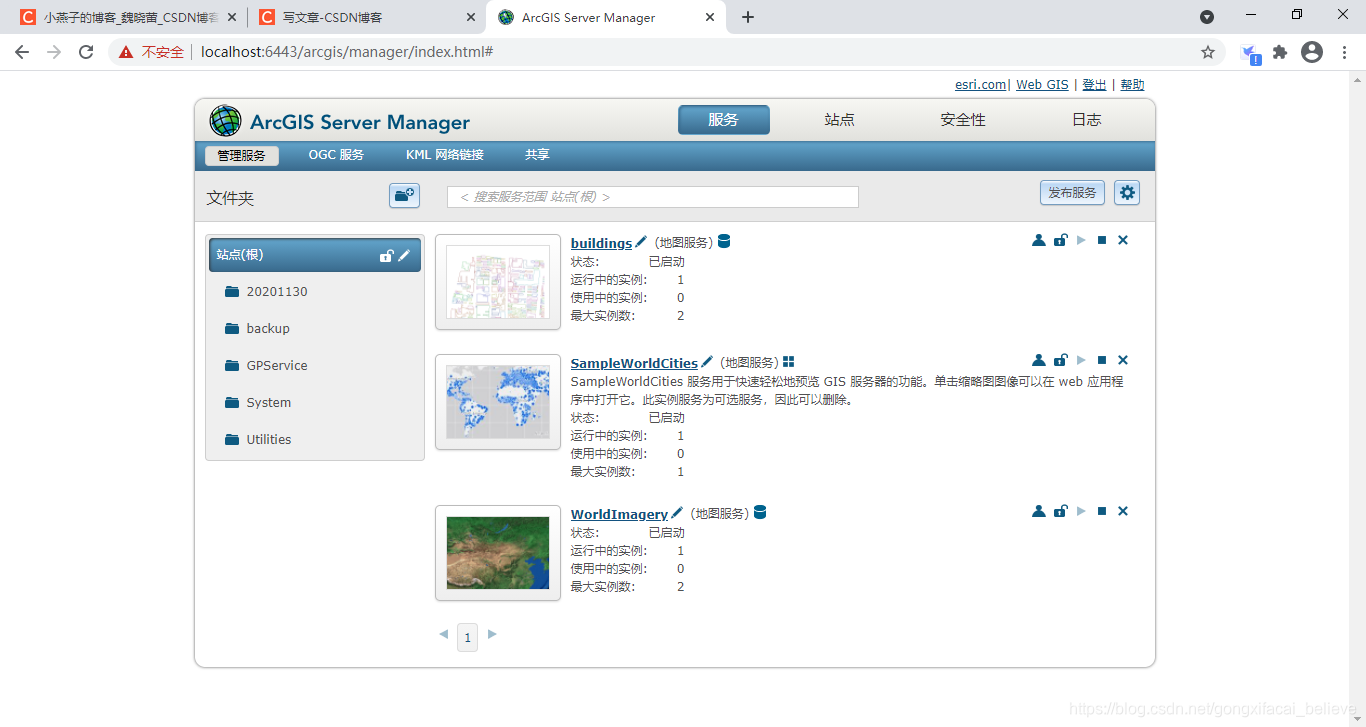Screen dimensions: 1366x727
Task: Open the 站点 main tab
Action: coord(839,120)
